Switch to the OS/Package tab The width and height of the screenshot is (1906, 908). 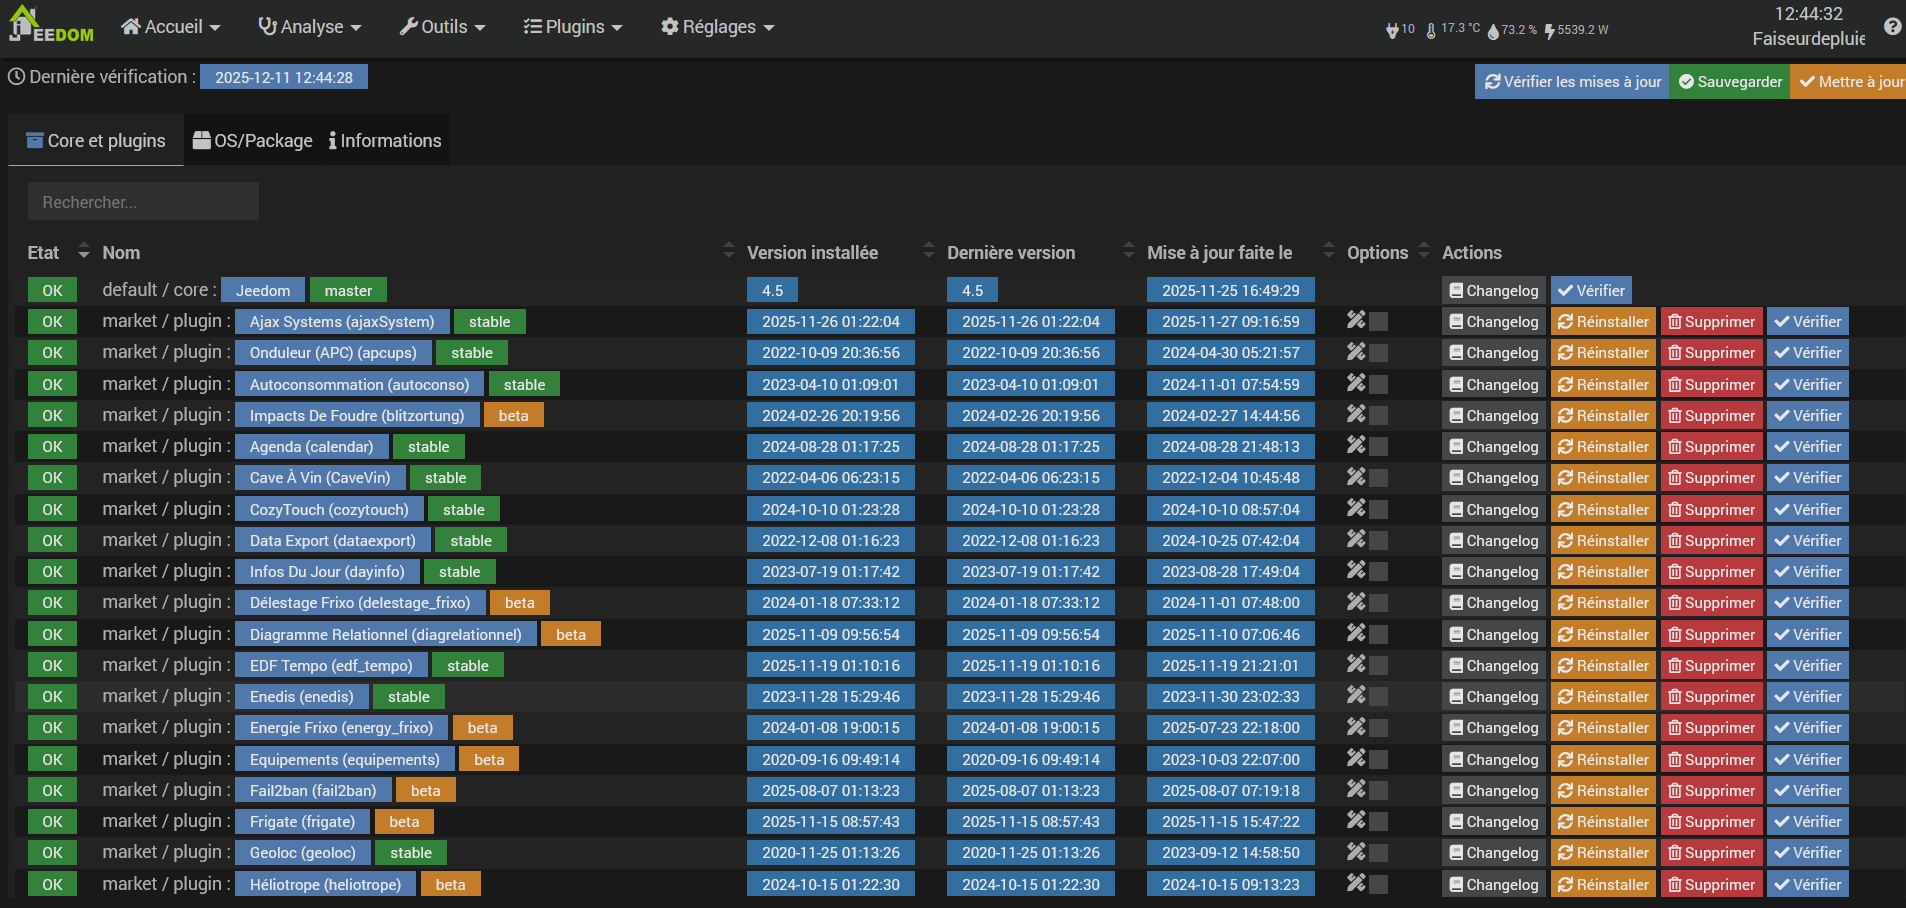[253, 141]
